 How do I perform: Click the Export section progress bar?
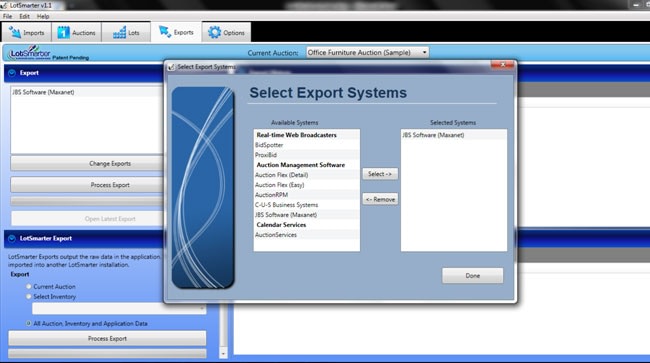(x=88, y=201)
